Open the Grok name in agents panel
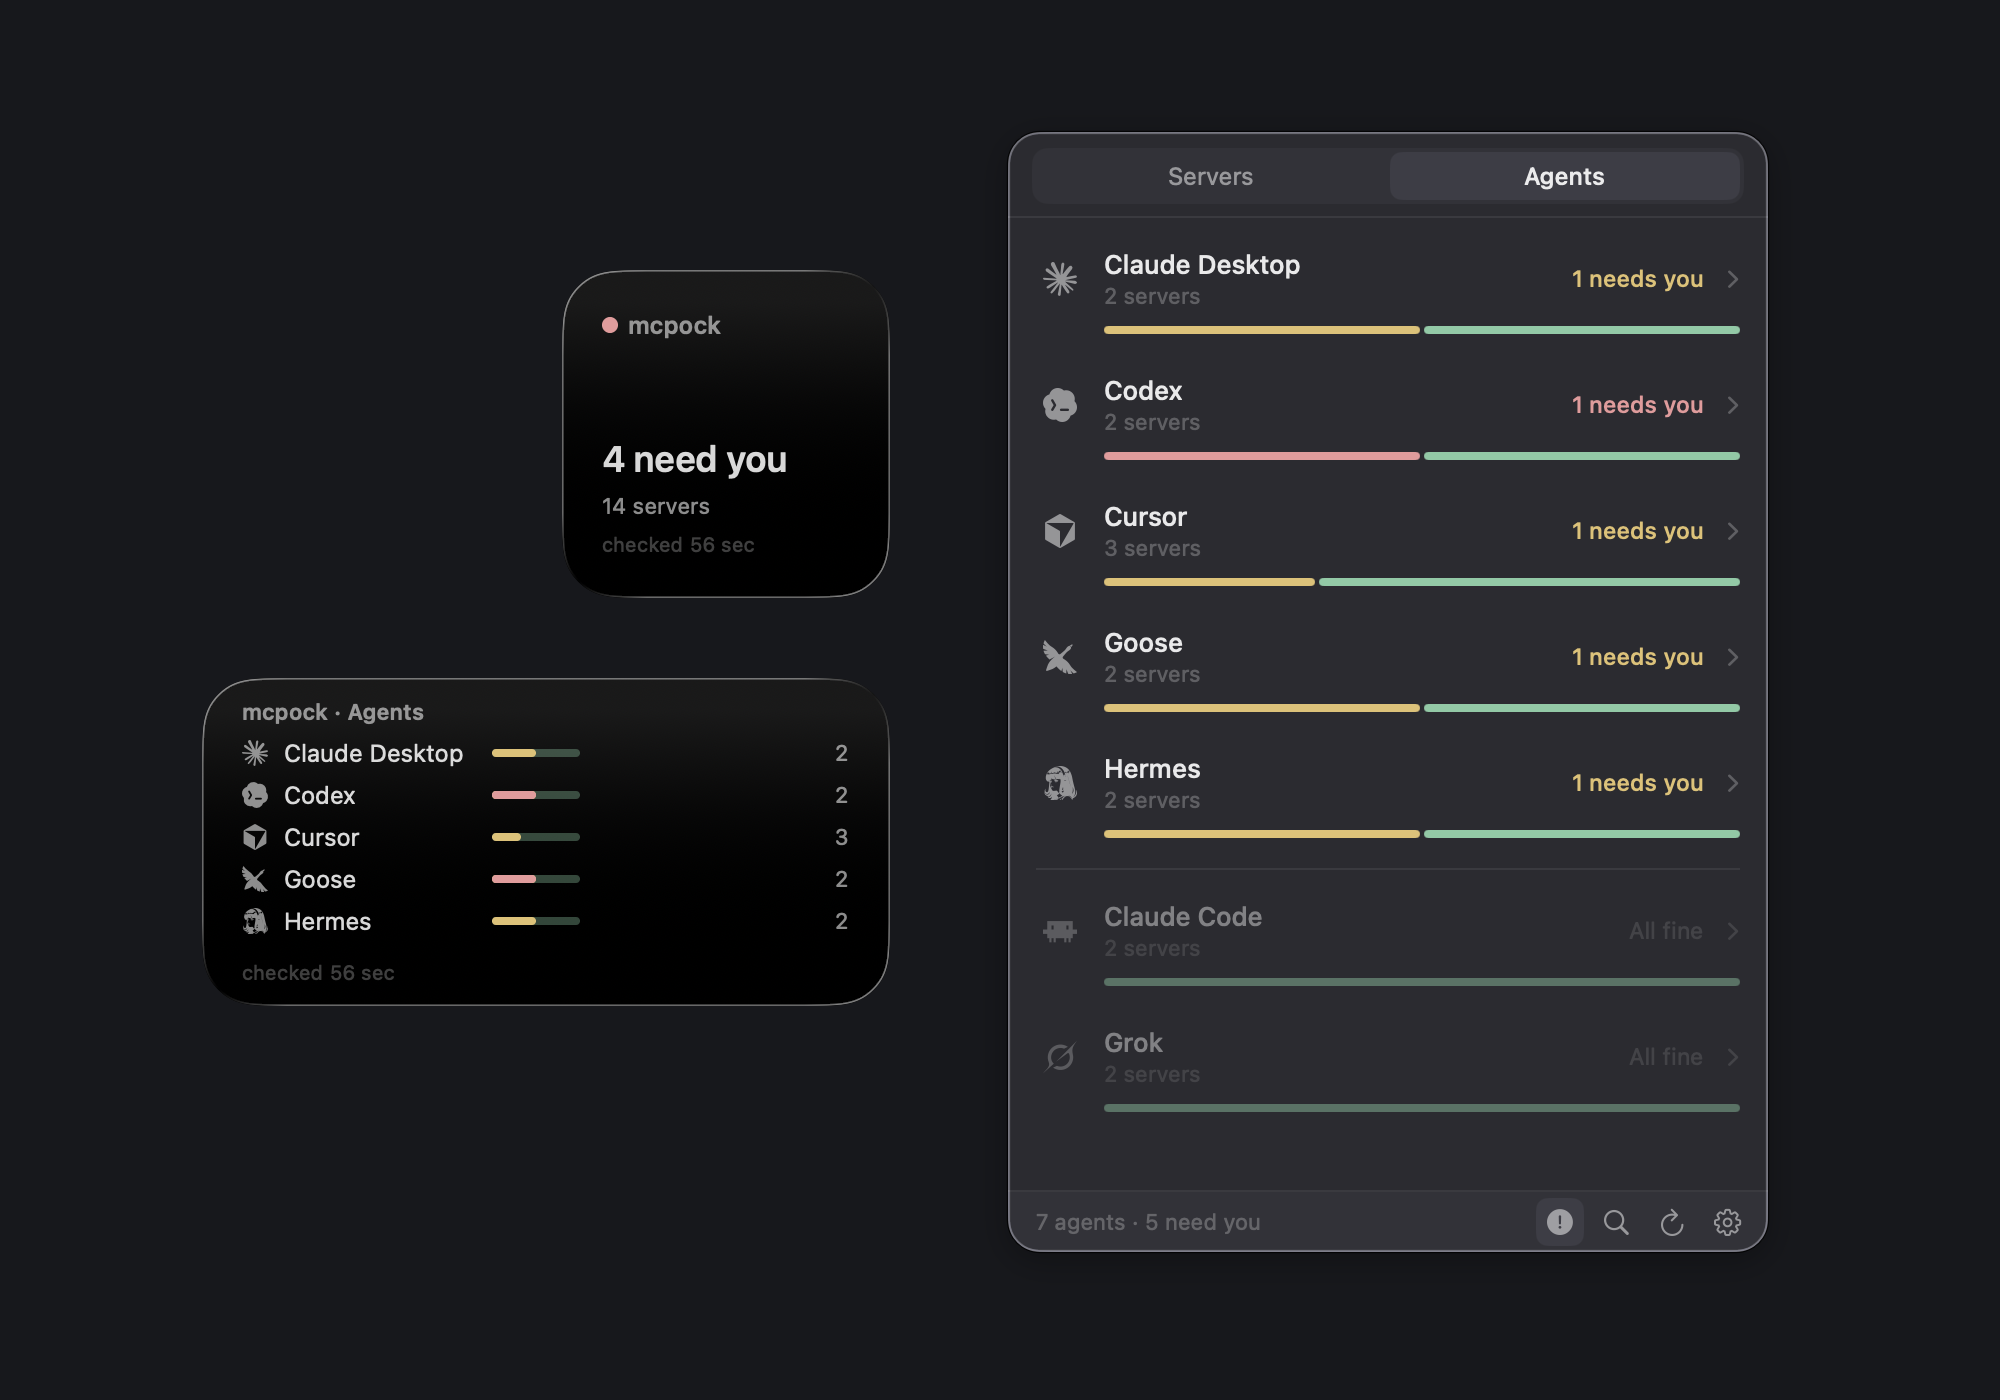 point(1133,1043)
